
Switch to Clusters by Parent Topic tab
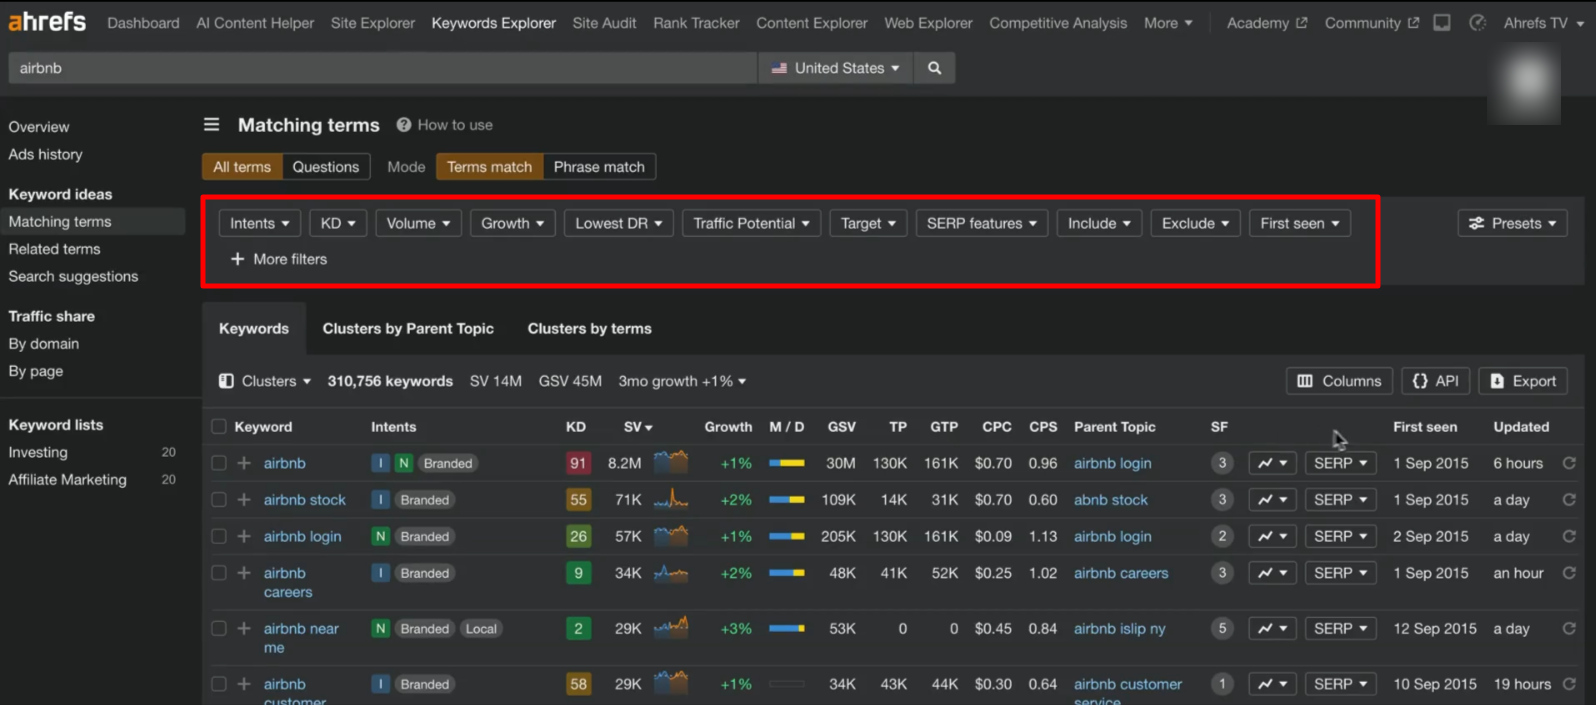coord(408,328)
